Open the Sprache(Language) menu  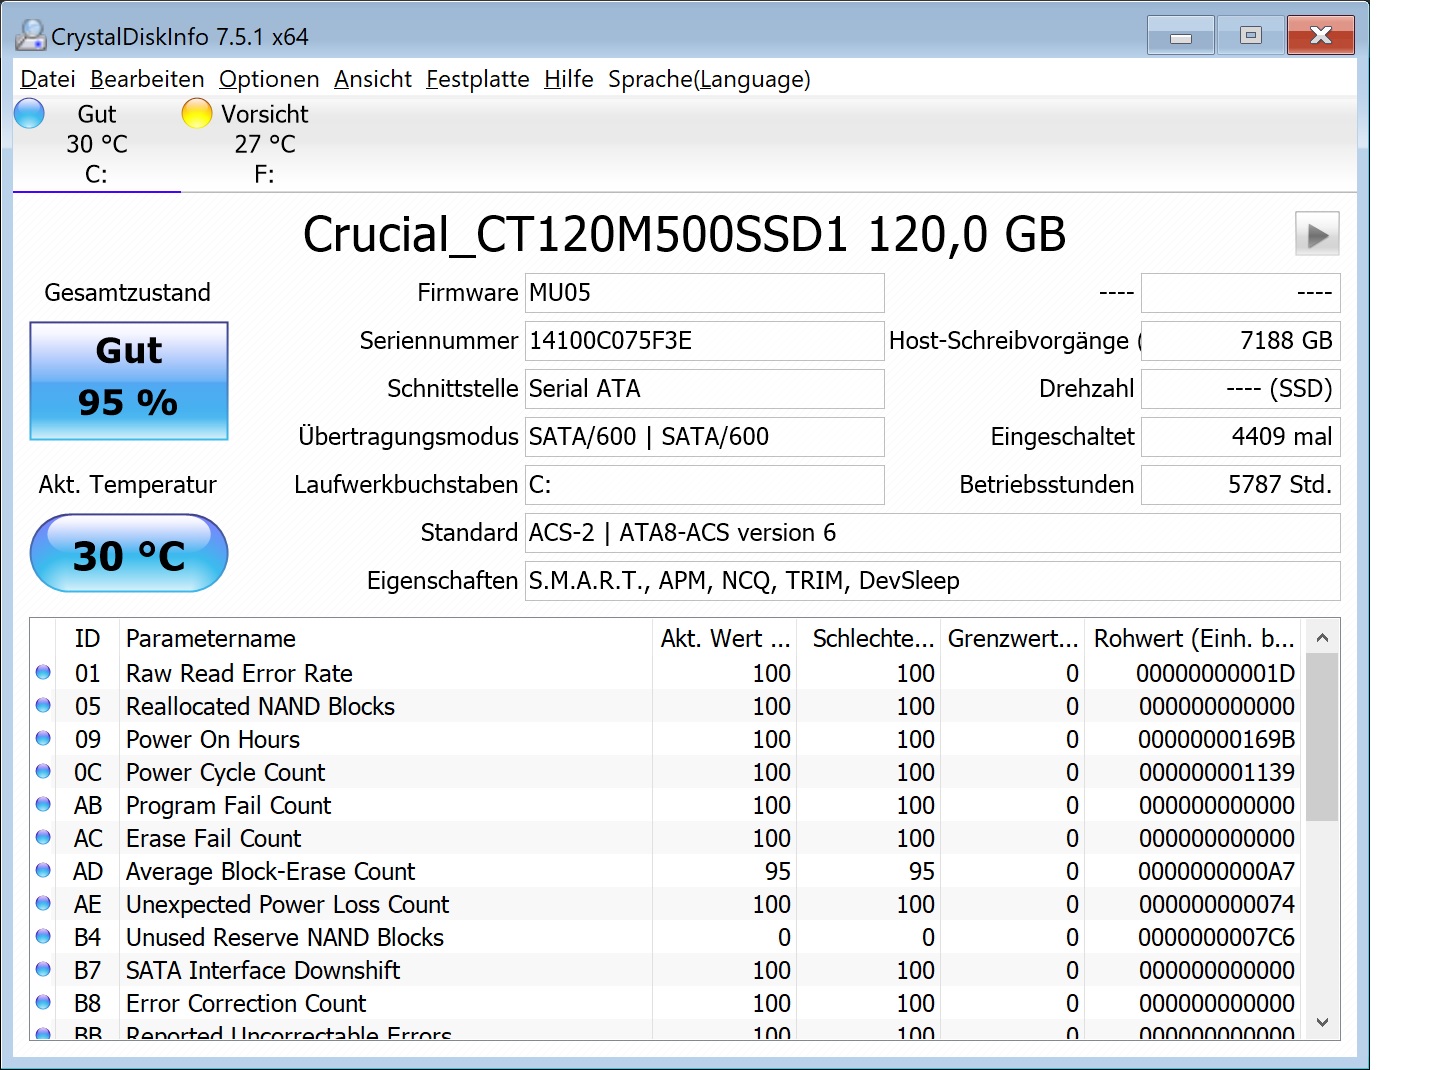click(709, 79)
